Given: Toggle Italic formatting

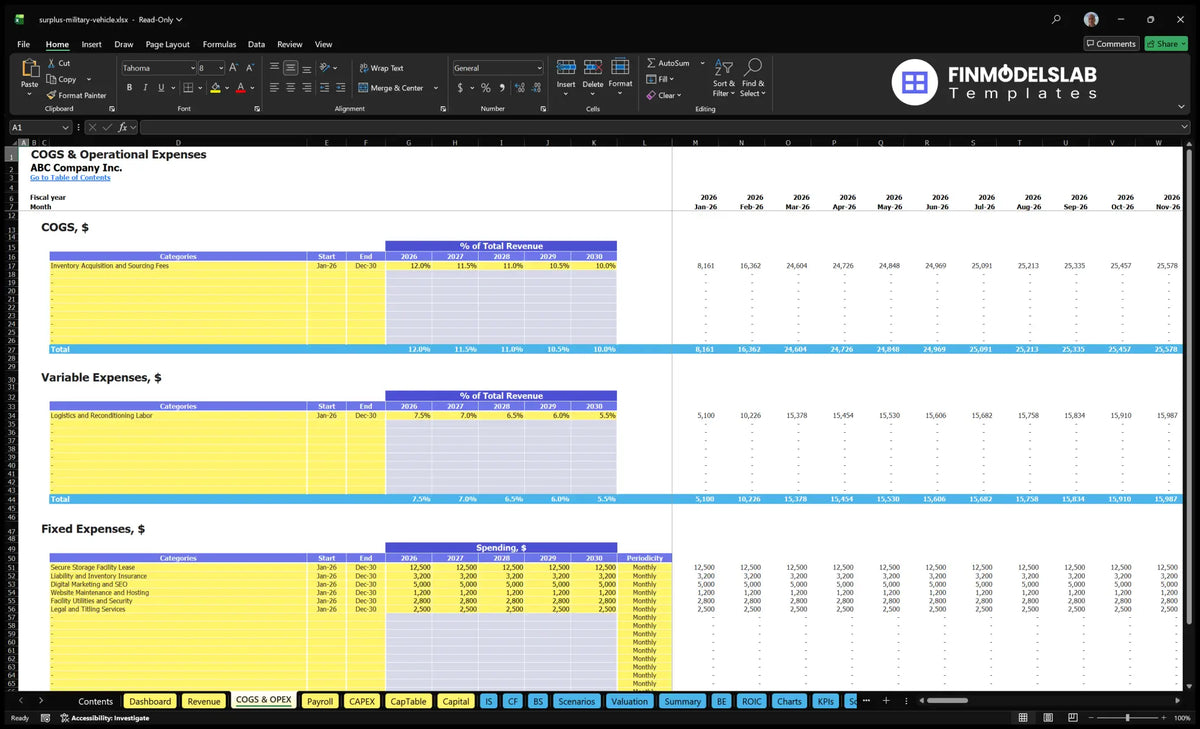Looking at the screenshot, I should click(145, 88).
